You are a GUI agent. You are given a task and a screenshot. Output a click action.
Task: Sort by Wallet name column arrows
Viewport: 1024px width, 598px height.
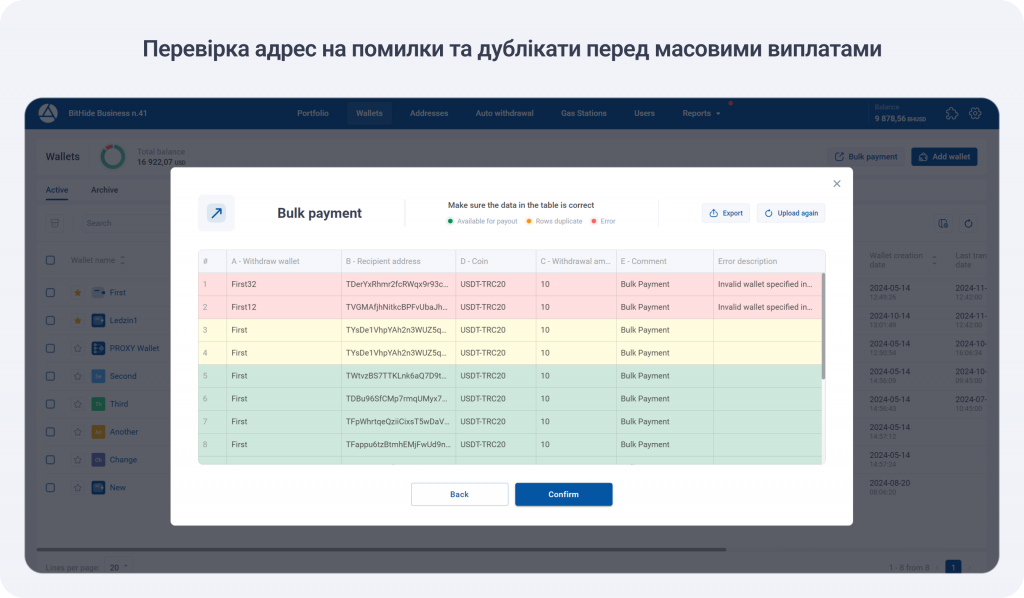pos(123,260)
